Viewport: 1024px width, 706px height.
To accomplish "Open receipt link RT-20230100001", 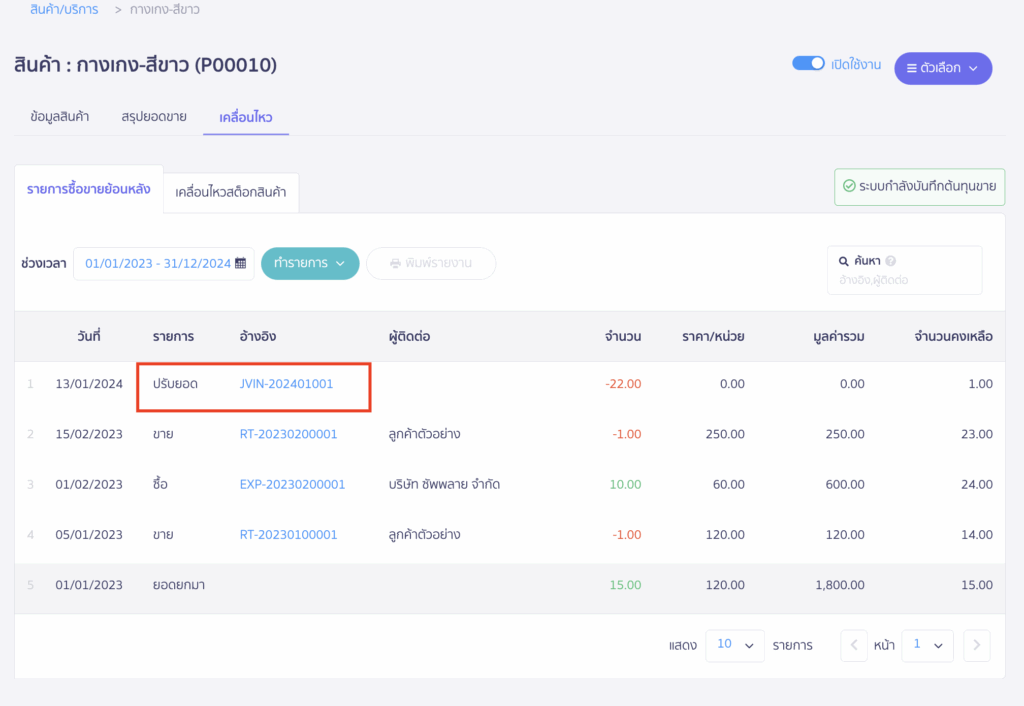I will tap(288, 535).
